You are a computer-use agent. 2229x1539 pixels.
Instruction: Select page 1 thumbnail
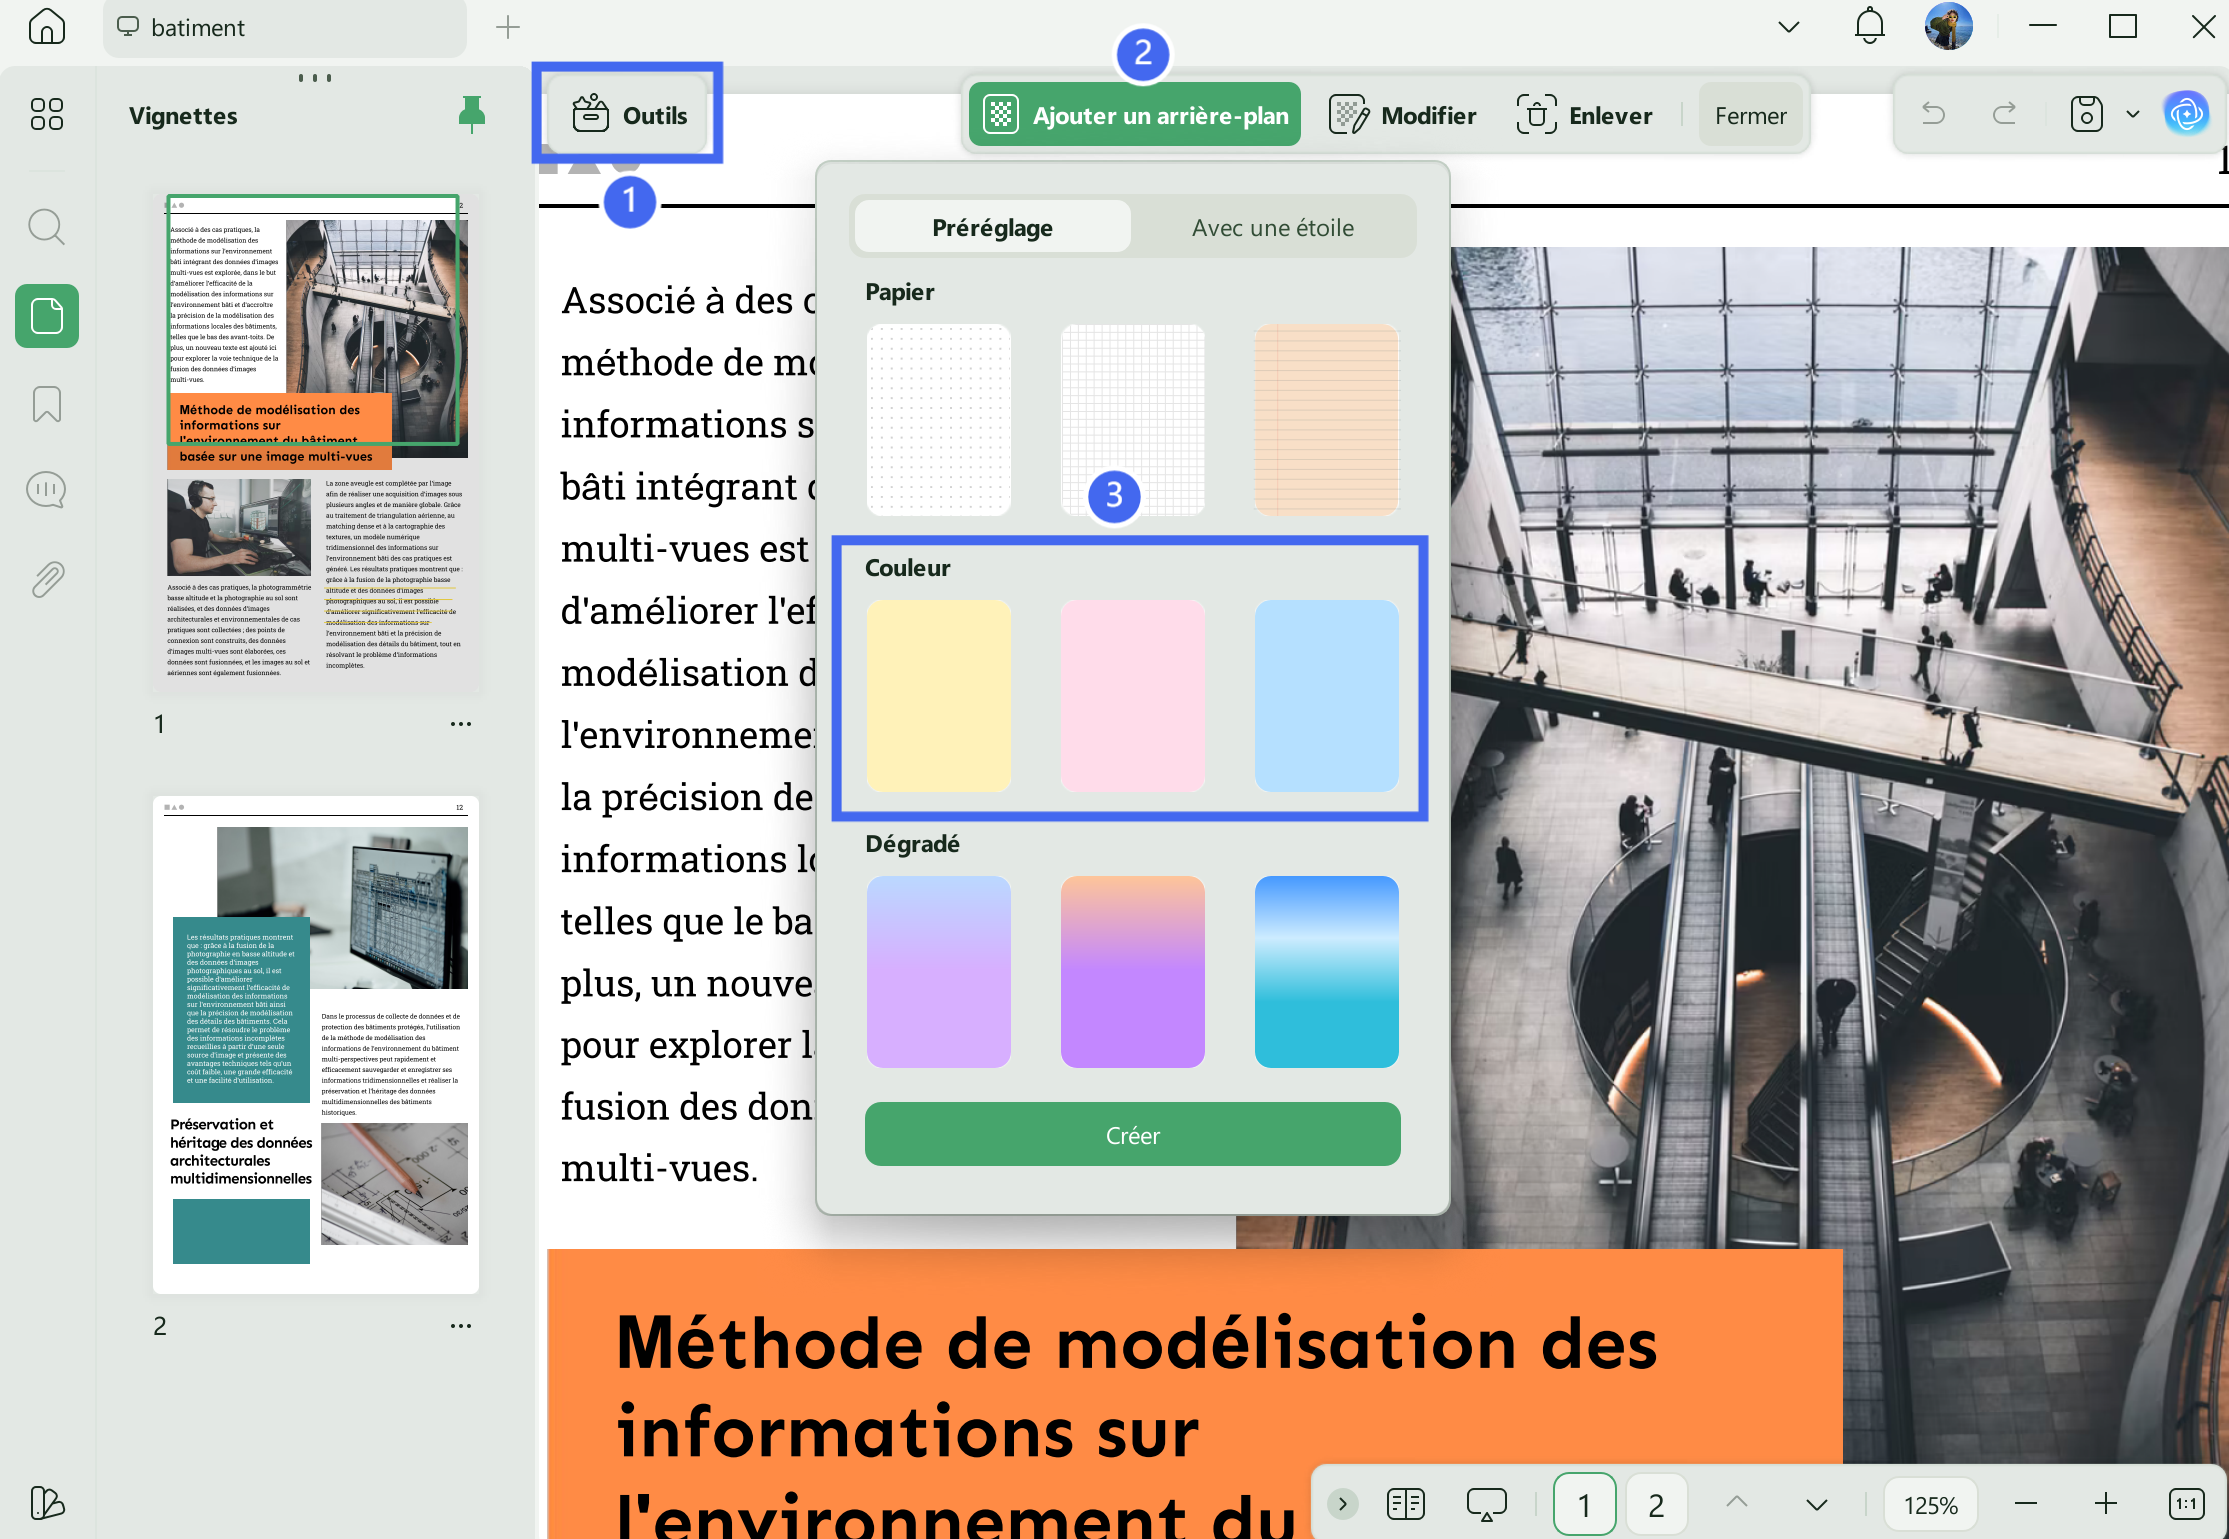[x=316, y=443]
